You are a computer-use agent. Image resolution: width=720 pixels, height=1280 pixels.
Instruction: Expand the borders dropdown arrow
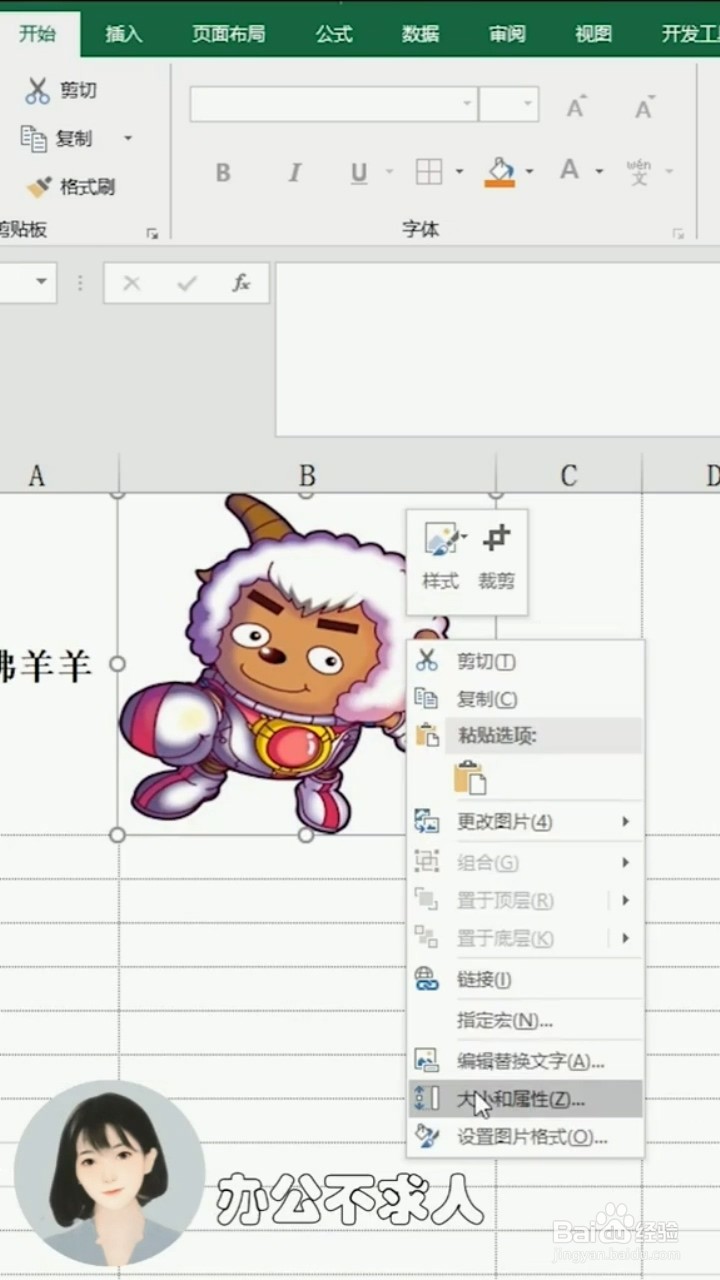point(459,172)
